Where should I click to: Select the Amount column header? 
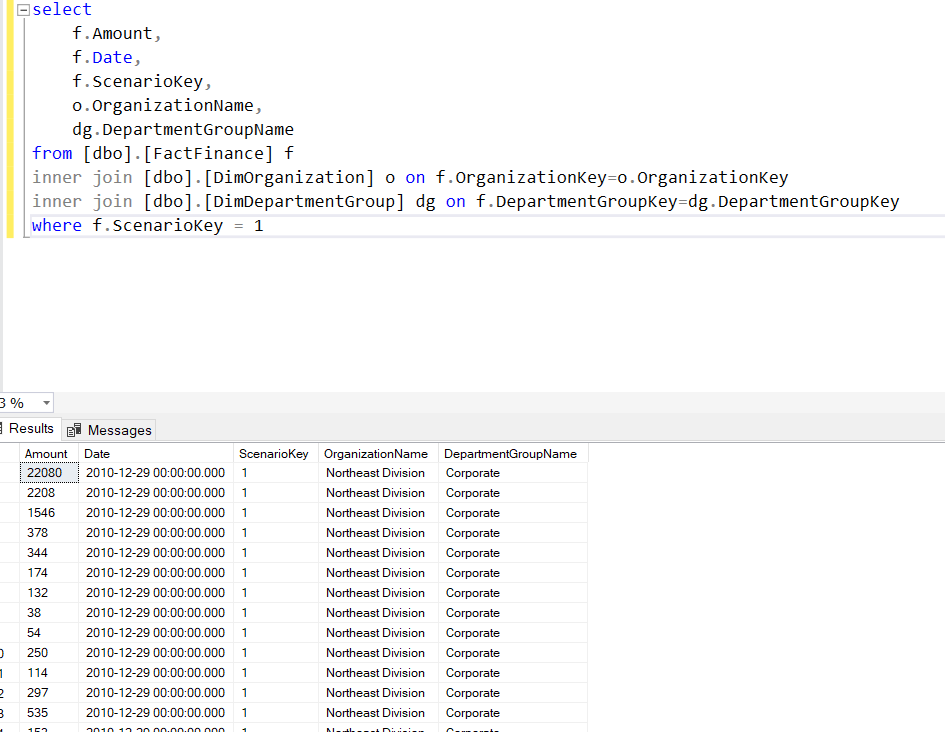coord(46,453)
